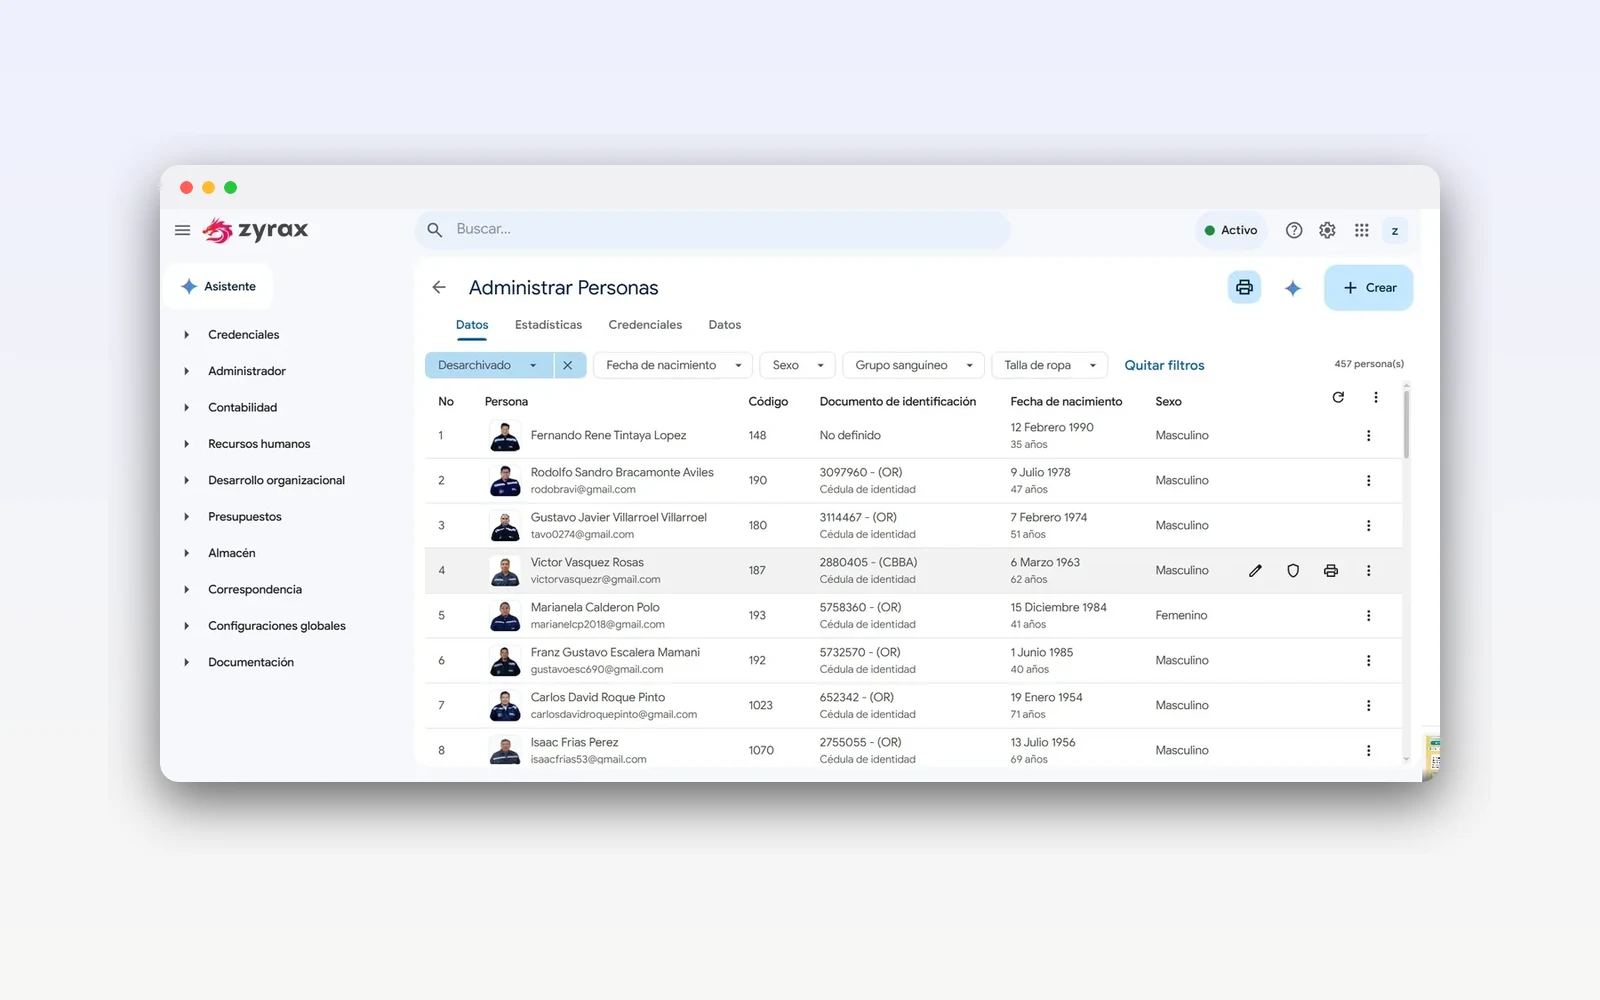Click the Fecha de nacimiento column header

pyautogui.click(x=1066, y=402)
